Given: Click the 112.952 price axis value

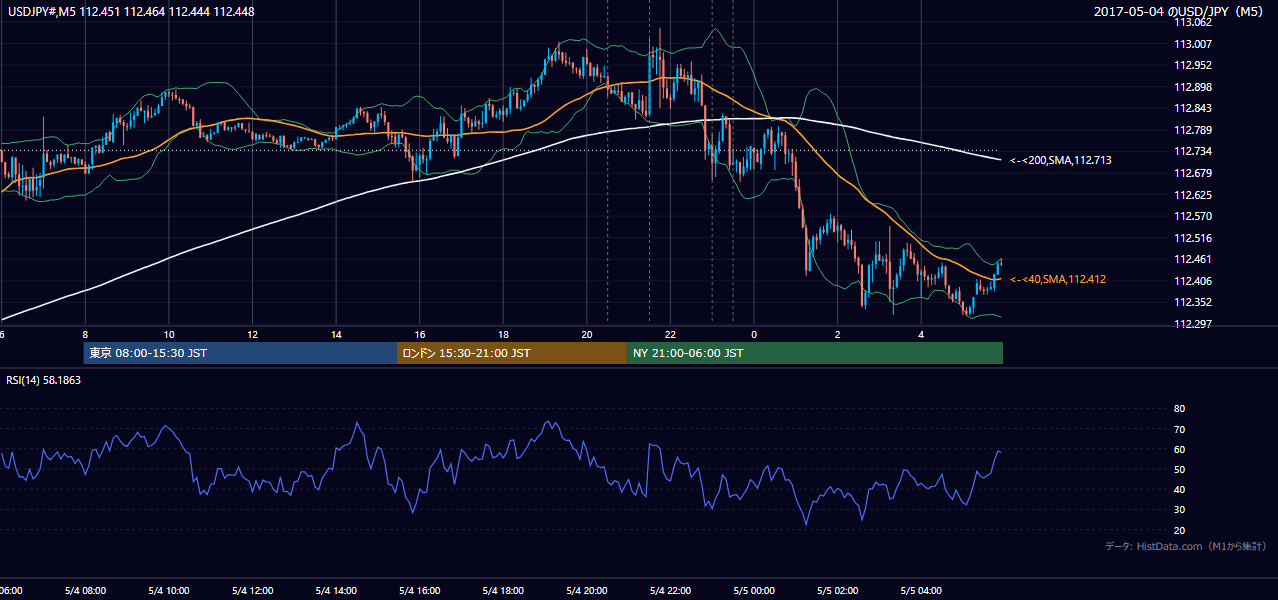Looking at the screenshot, I should (x=1193, y=65).
